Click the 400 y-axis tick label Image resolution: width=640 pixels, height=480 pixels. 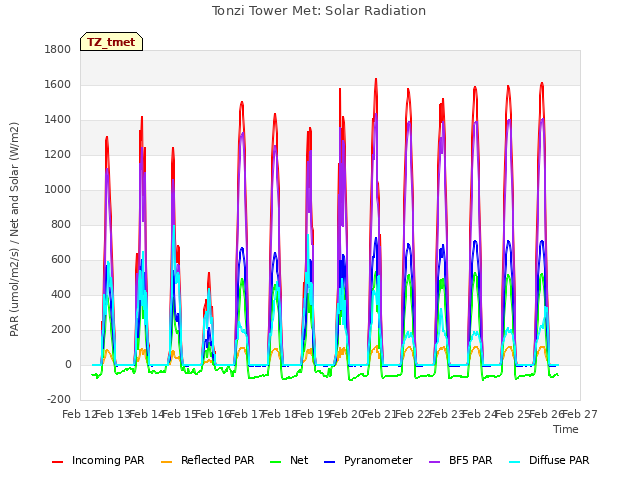61,295
